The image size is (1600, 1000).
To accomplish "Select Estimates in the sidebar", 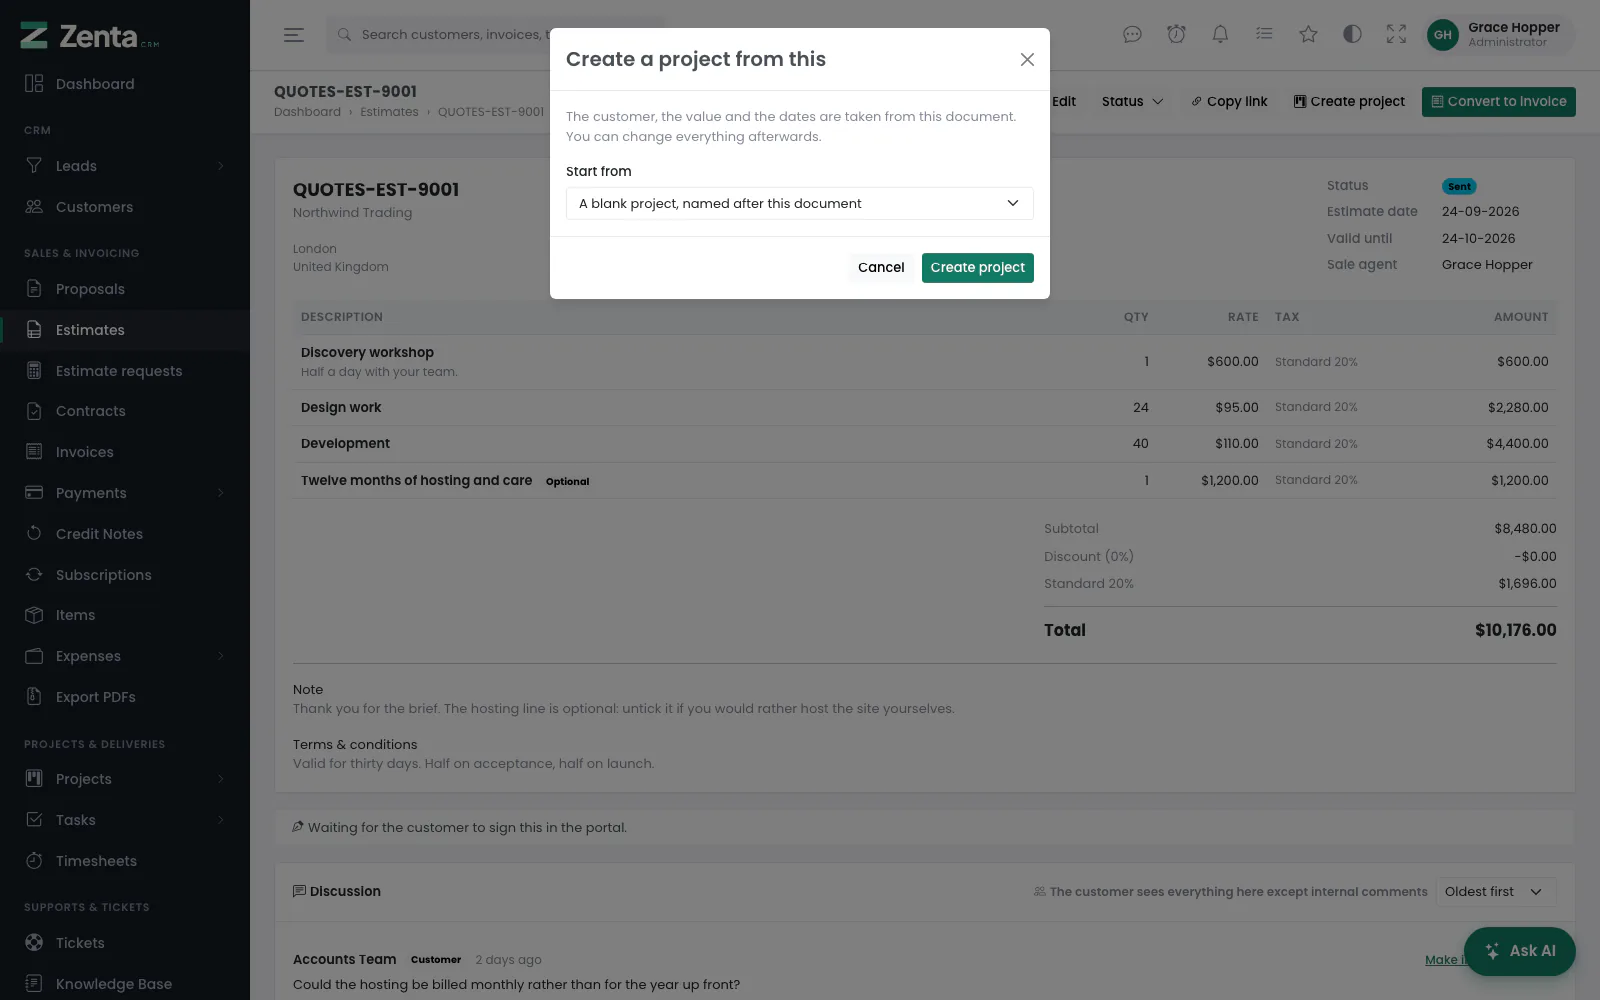I will click(x=125, y=330).
